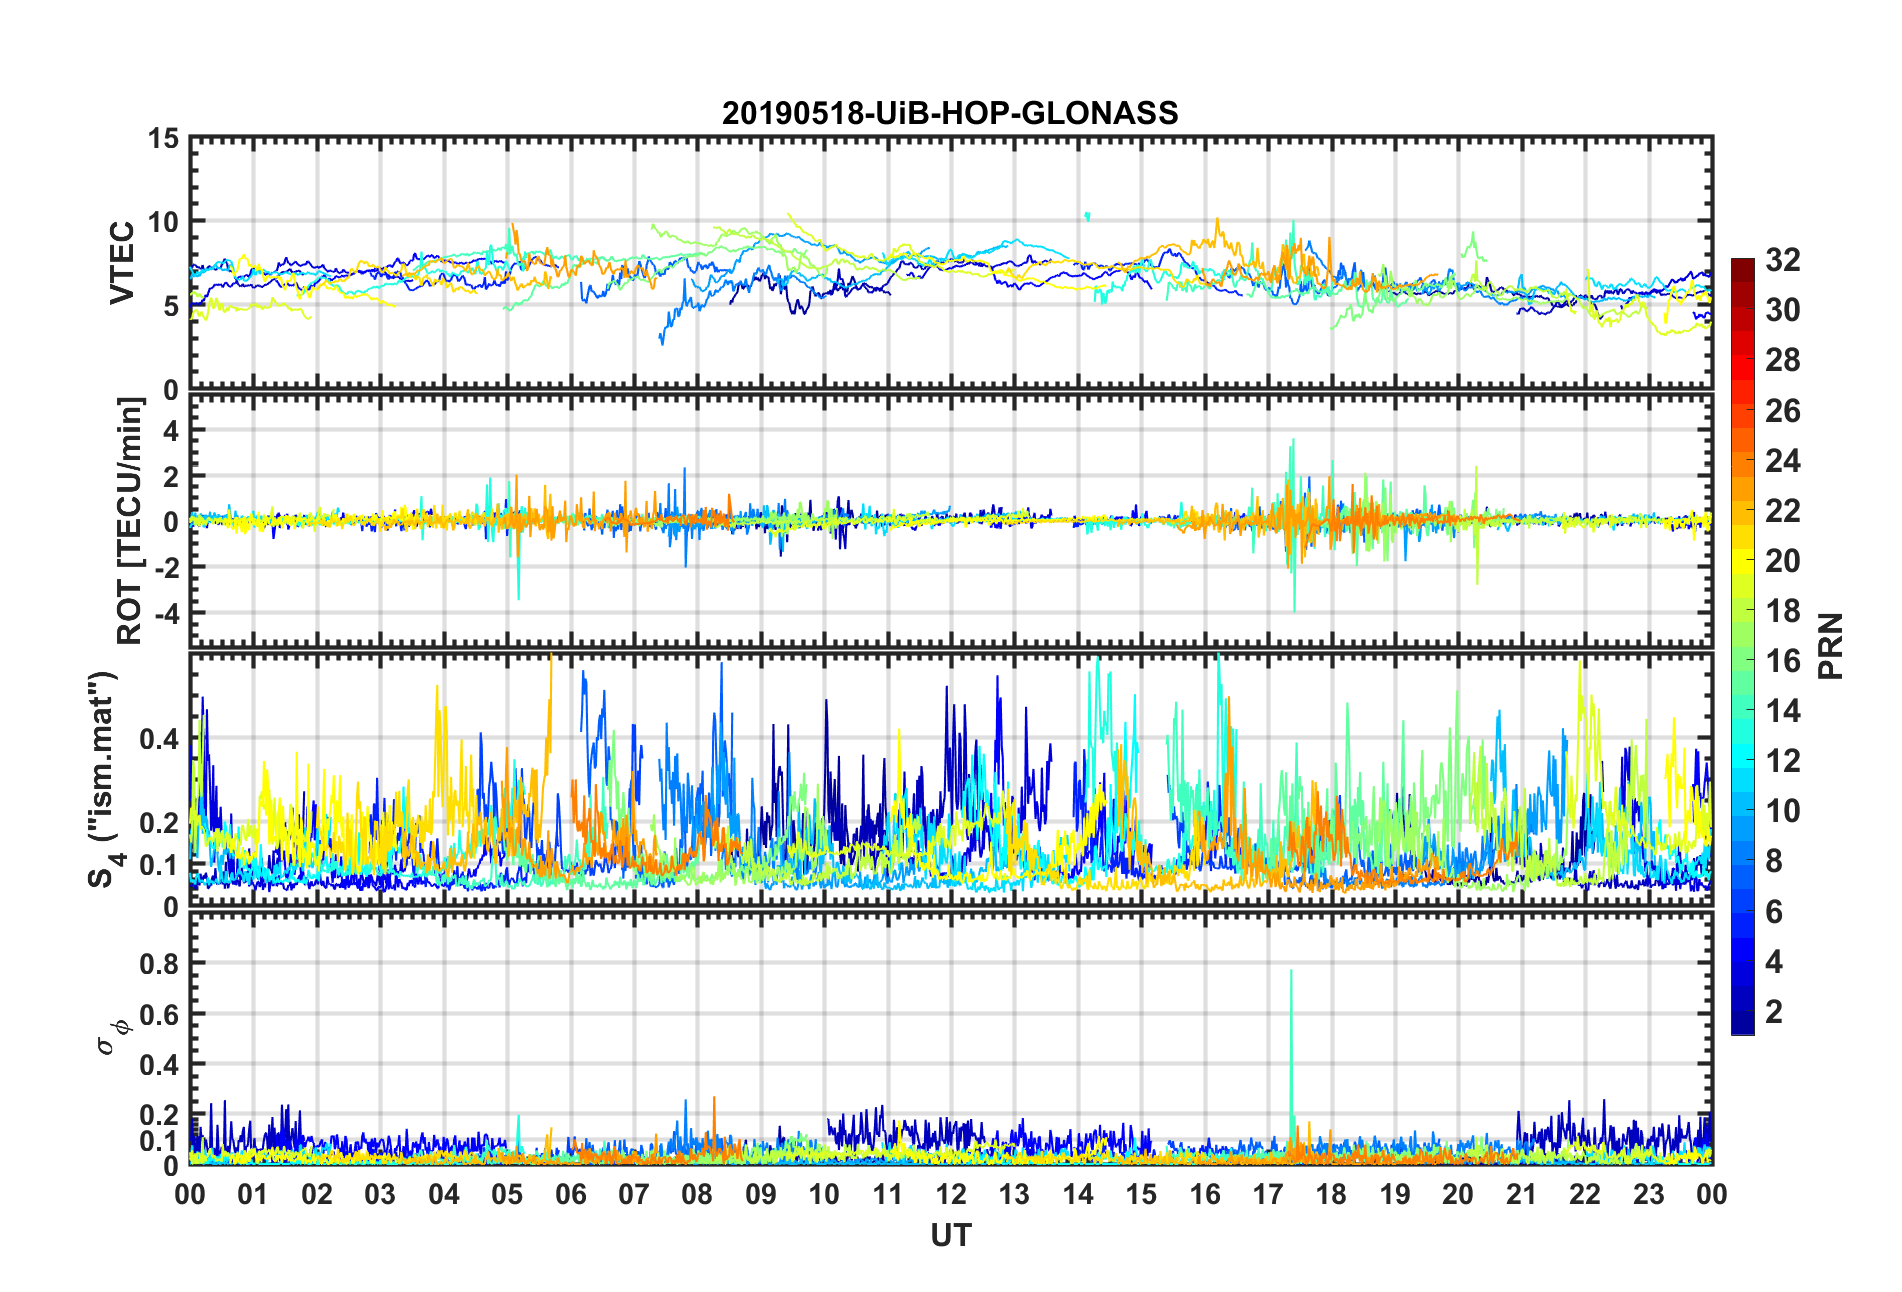Click x-axis hour tick 15
Viewport: 1902px width, 1292px height.
[1141, 1194]
